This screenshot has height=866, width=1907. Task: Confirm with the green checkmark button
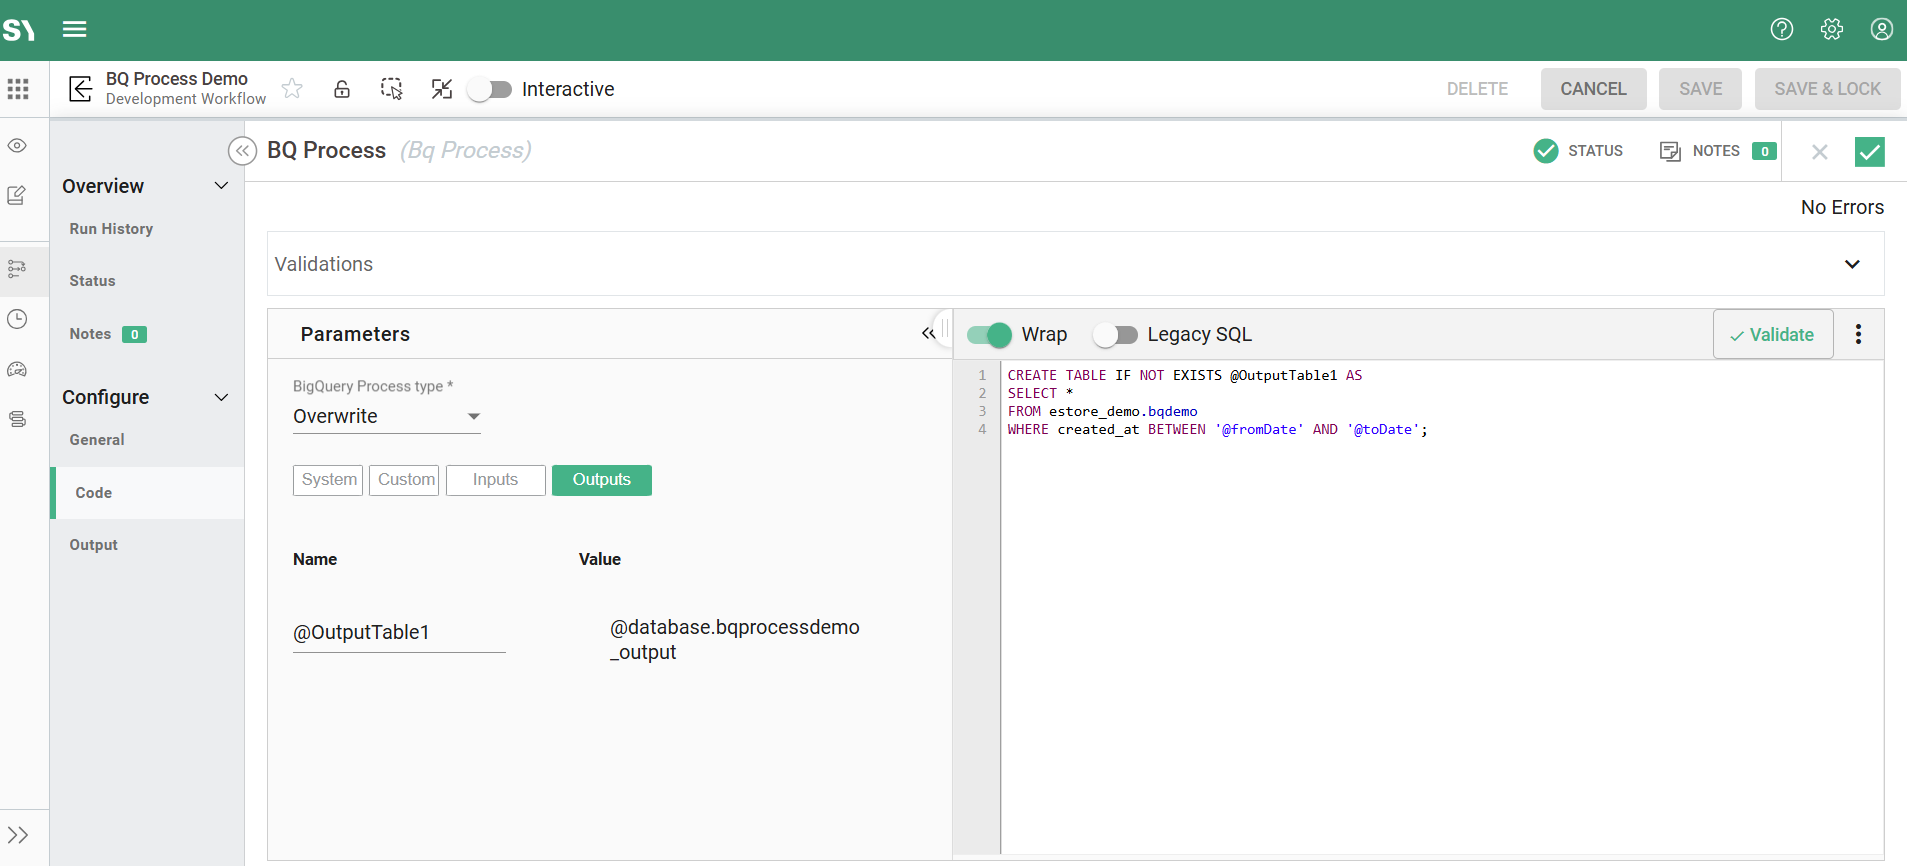[1869, 151]
